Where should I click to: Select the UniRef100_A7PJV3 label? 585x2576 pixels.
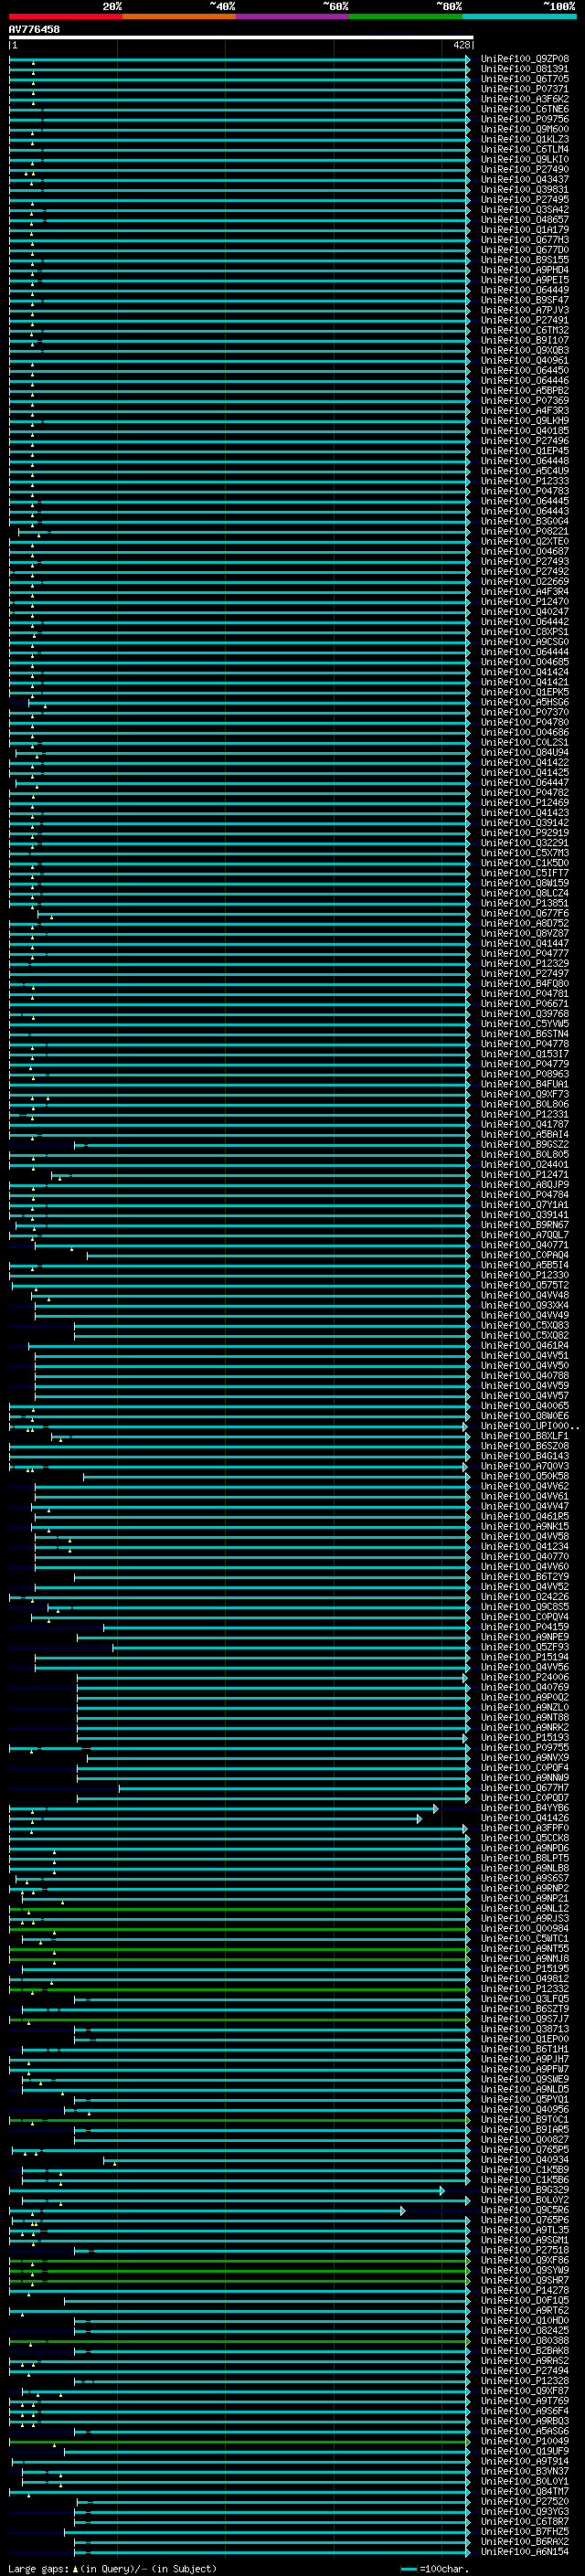pos(525,310)
